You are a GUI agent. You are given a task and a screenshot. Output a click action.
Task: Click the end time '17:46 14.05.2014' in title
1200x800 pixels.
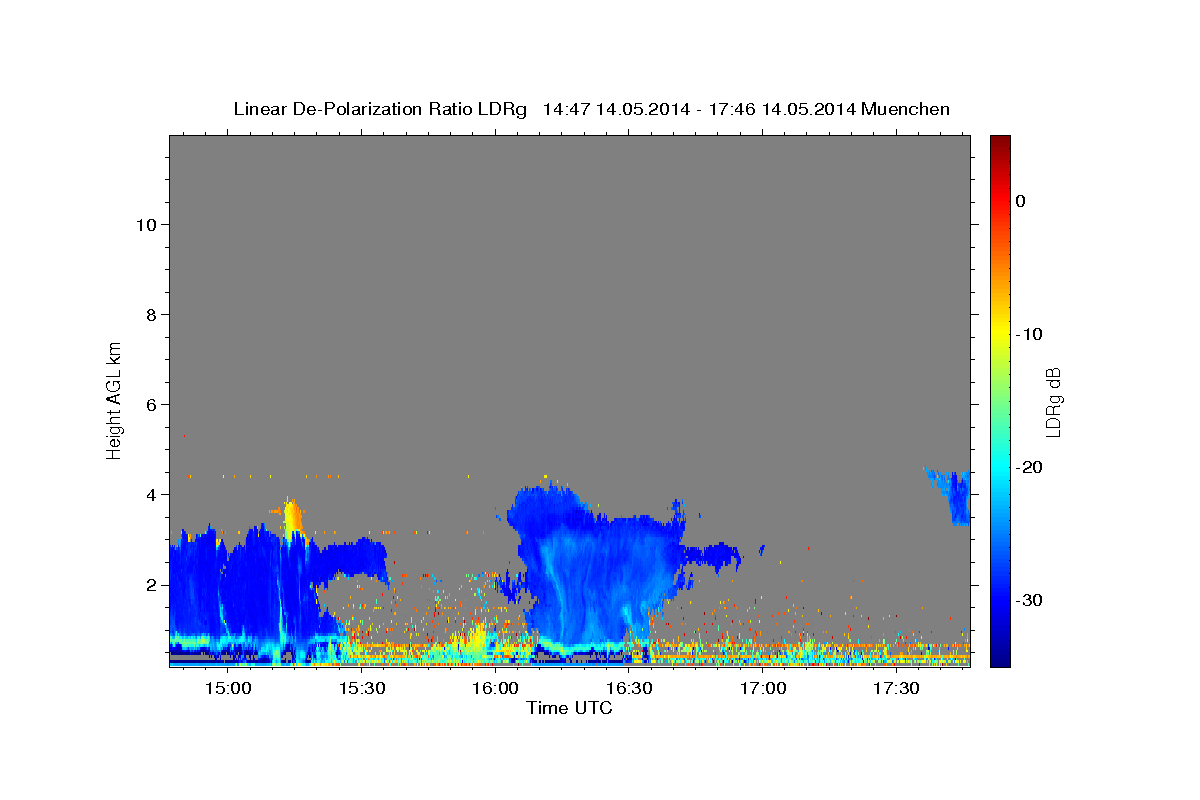click(781, 109)
